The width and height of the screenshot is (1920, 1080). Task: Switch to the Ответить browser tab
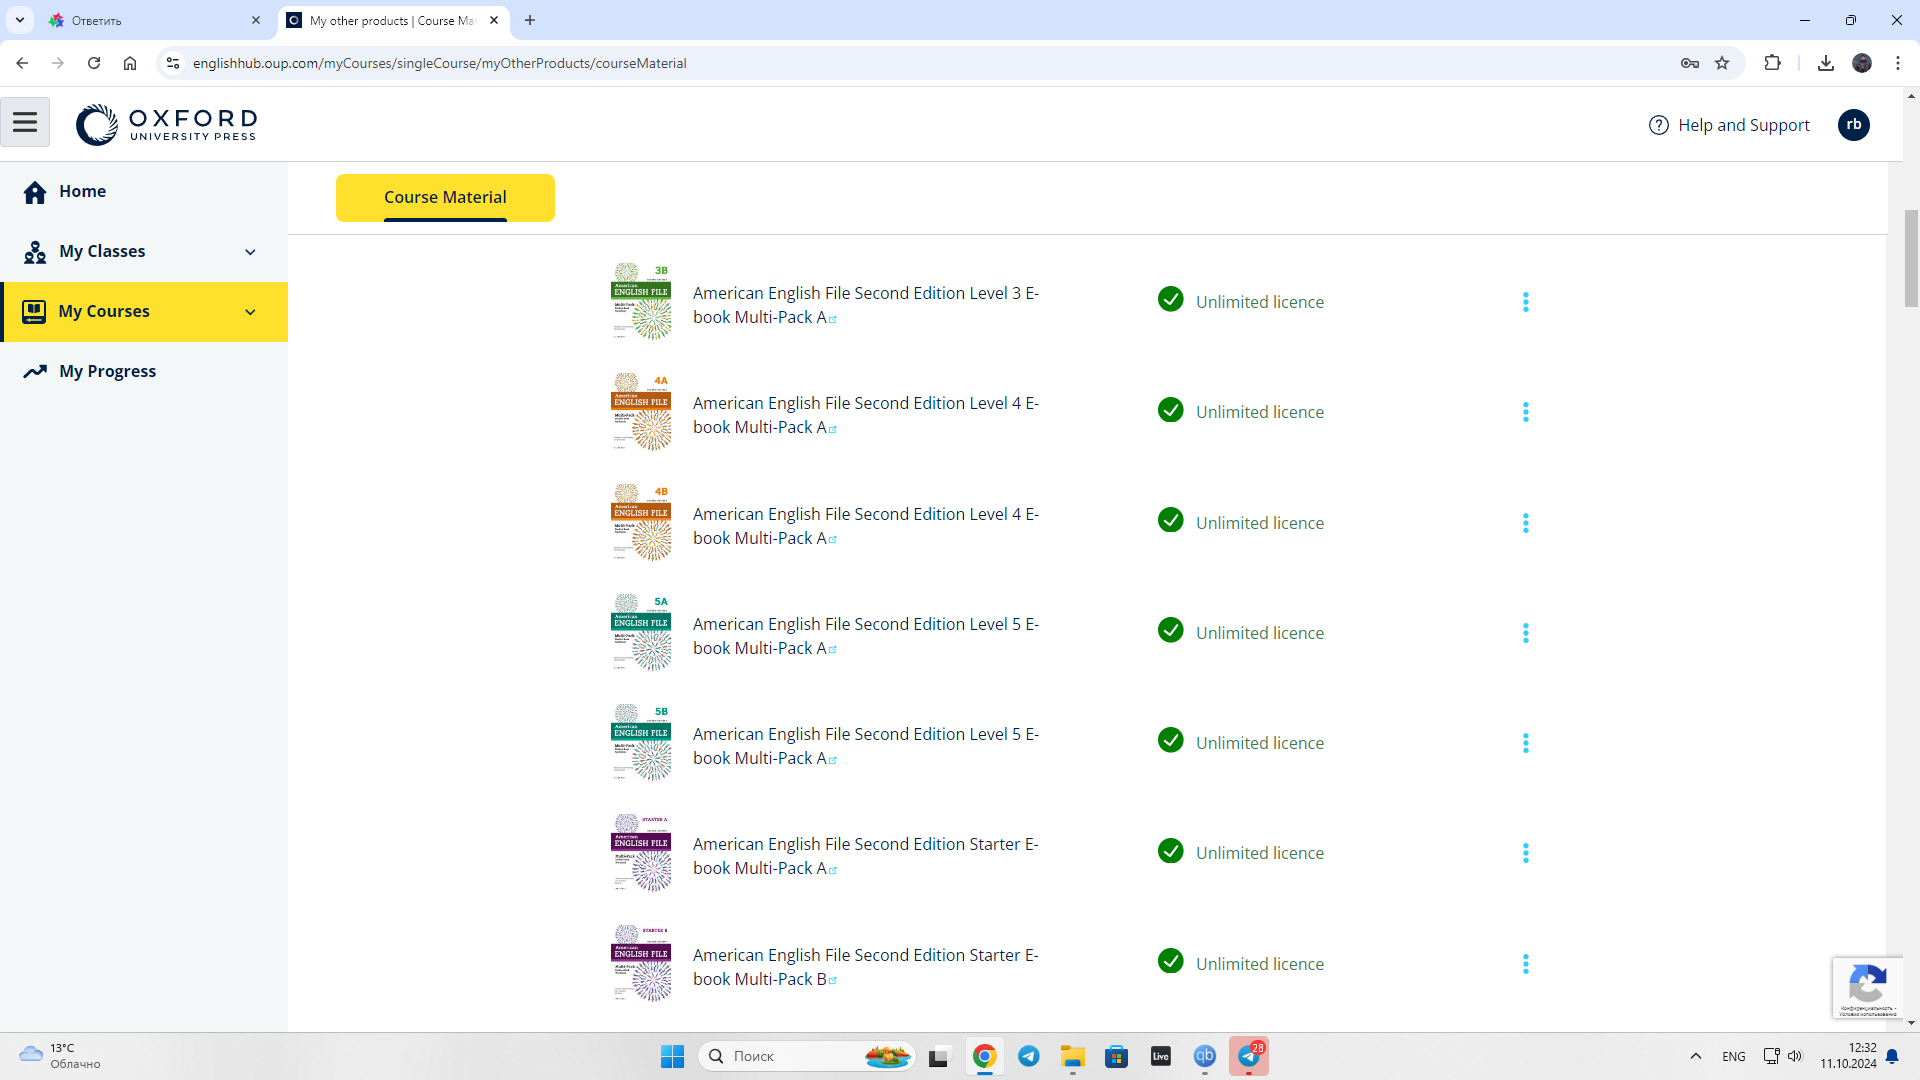(x=155, y=20)
